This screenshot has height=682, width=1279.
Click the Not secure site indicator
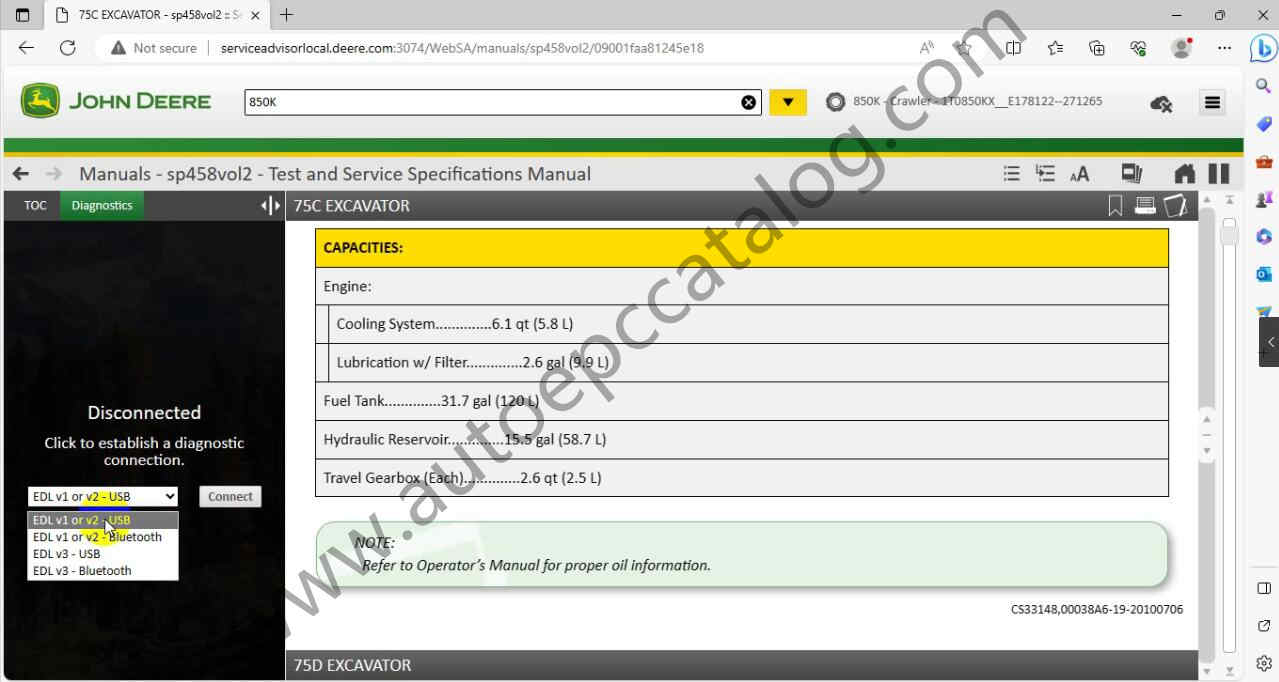[x=154, y=48]
